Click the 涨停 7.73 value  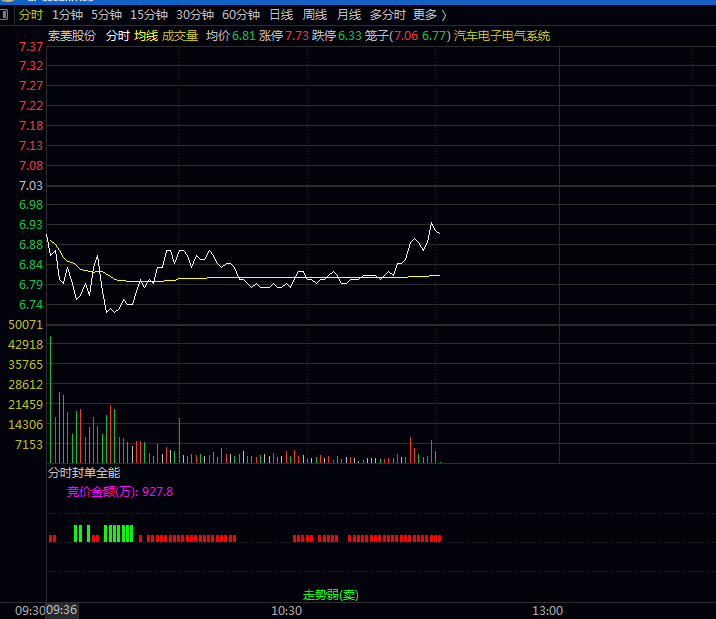(x=284, y=36)
